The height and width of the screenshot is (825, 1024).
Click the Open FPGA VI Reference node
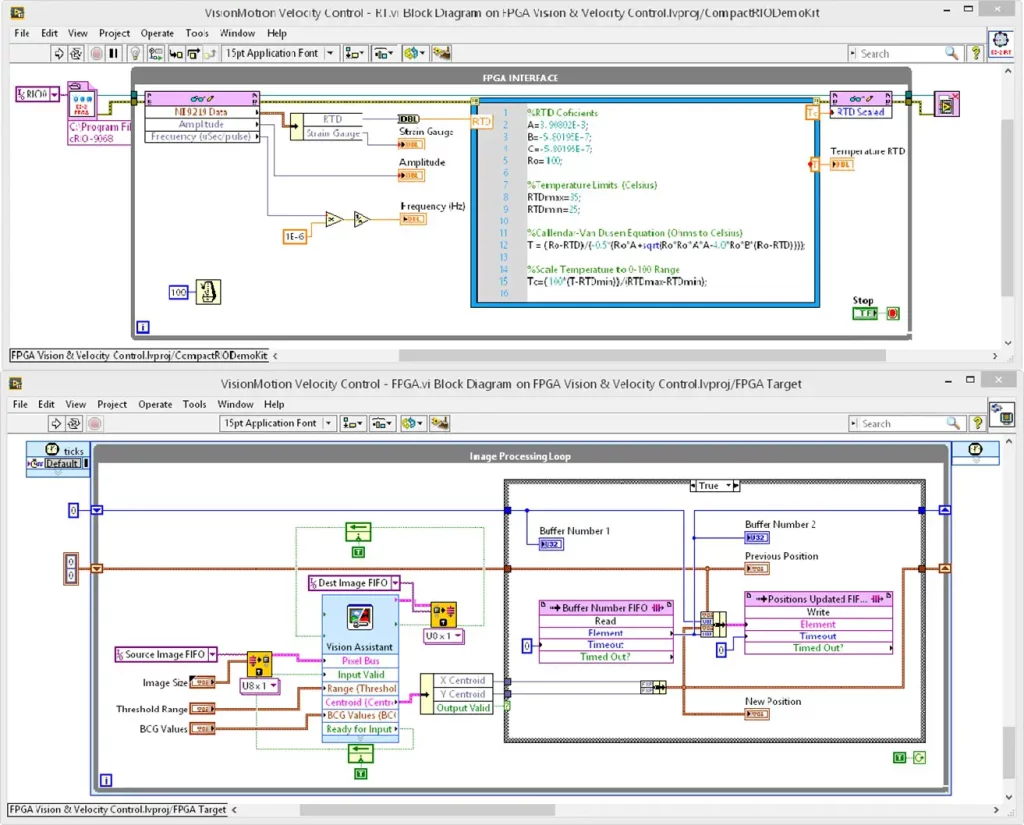pyautogui.click(x=82, y=102)
